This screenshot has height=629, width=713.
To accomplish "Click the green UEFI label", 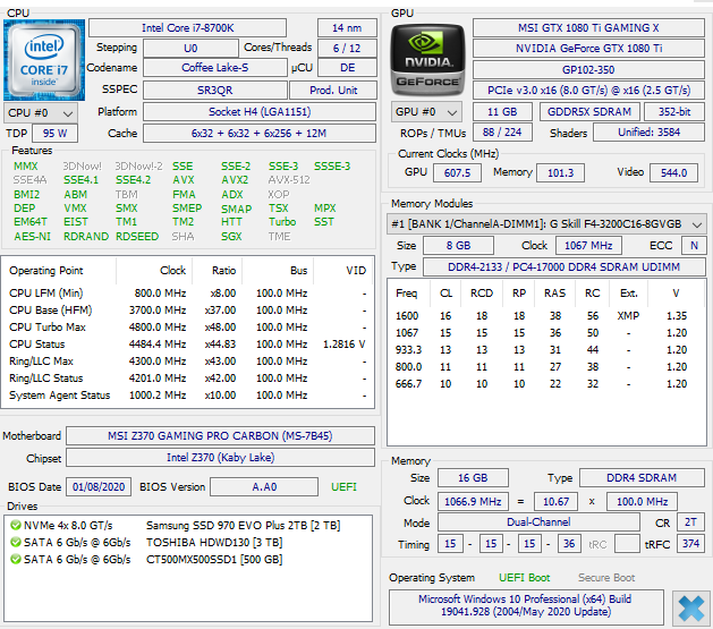I will (343, 487).
